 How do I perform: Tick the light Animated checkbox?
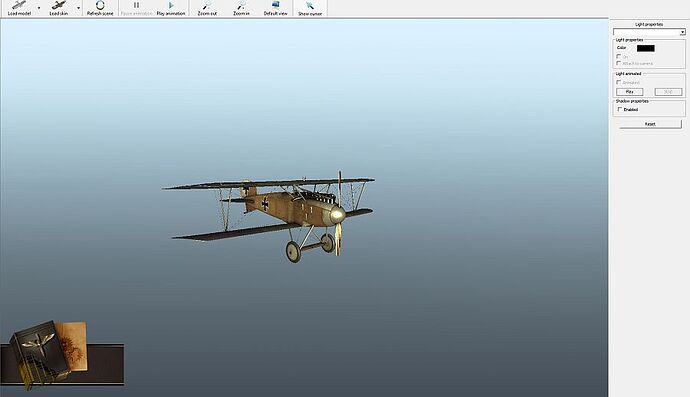click(618, 82)
